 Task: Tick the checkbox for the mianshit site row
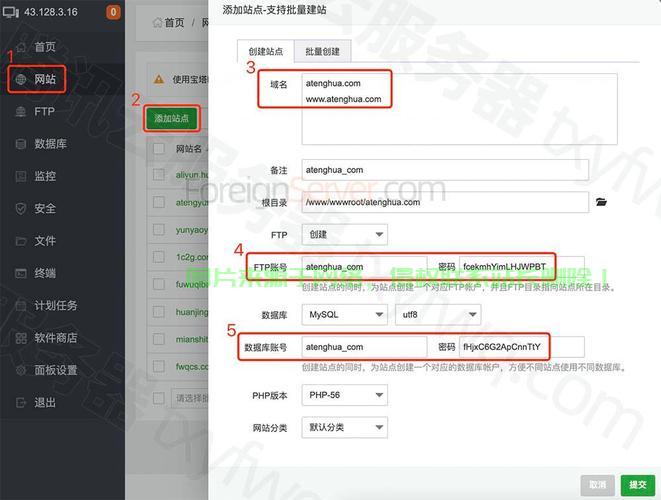coord(159,339)
